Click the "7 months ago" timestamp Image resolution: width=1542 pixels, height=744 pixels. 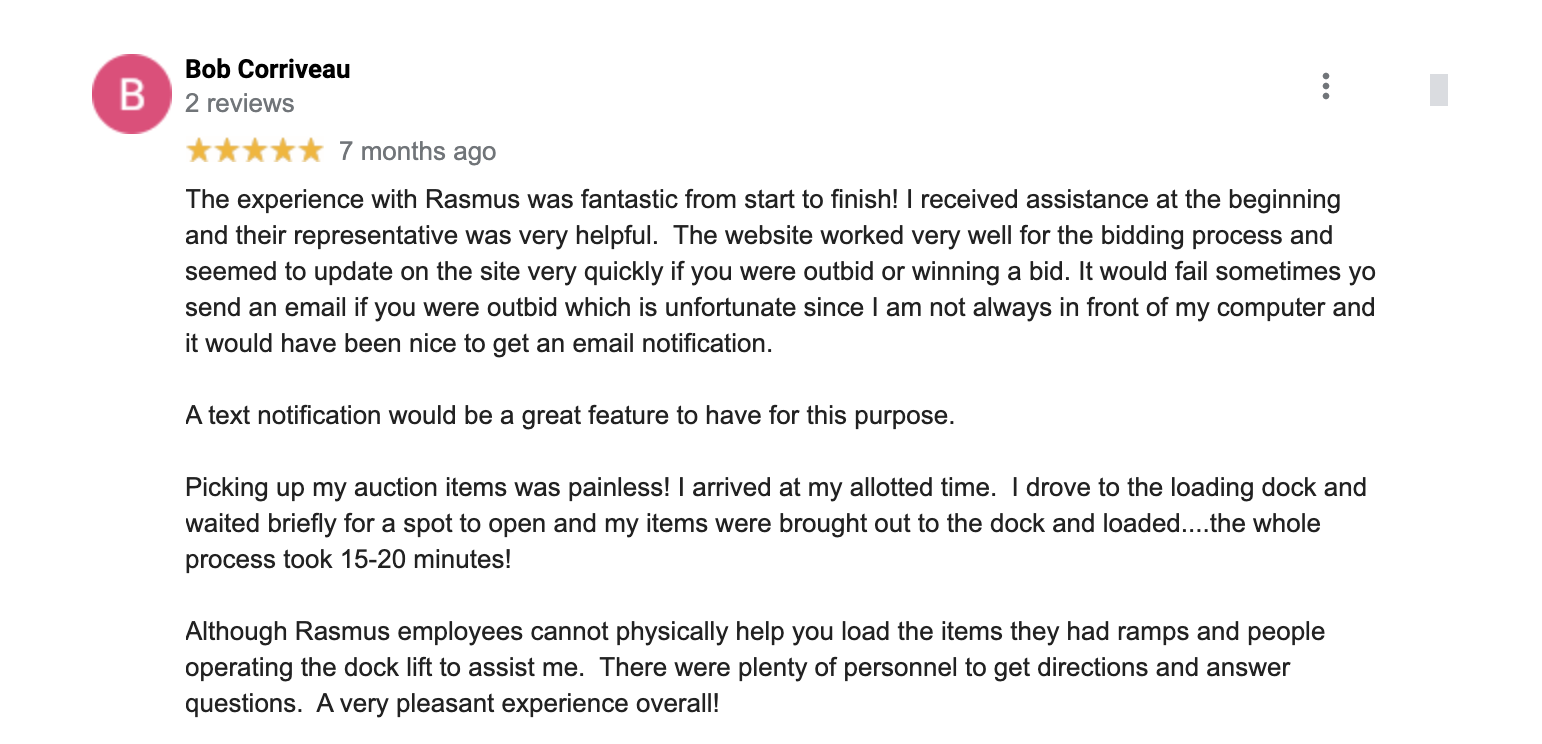coord(418,151)
